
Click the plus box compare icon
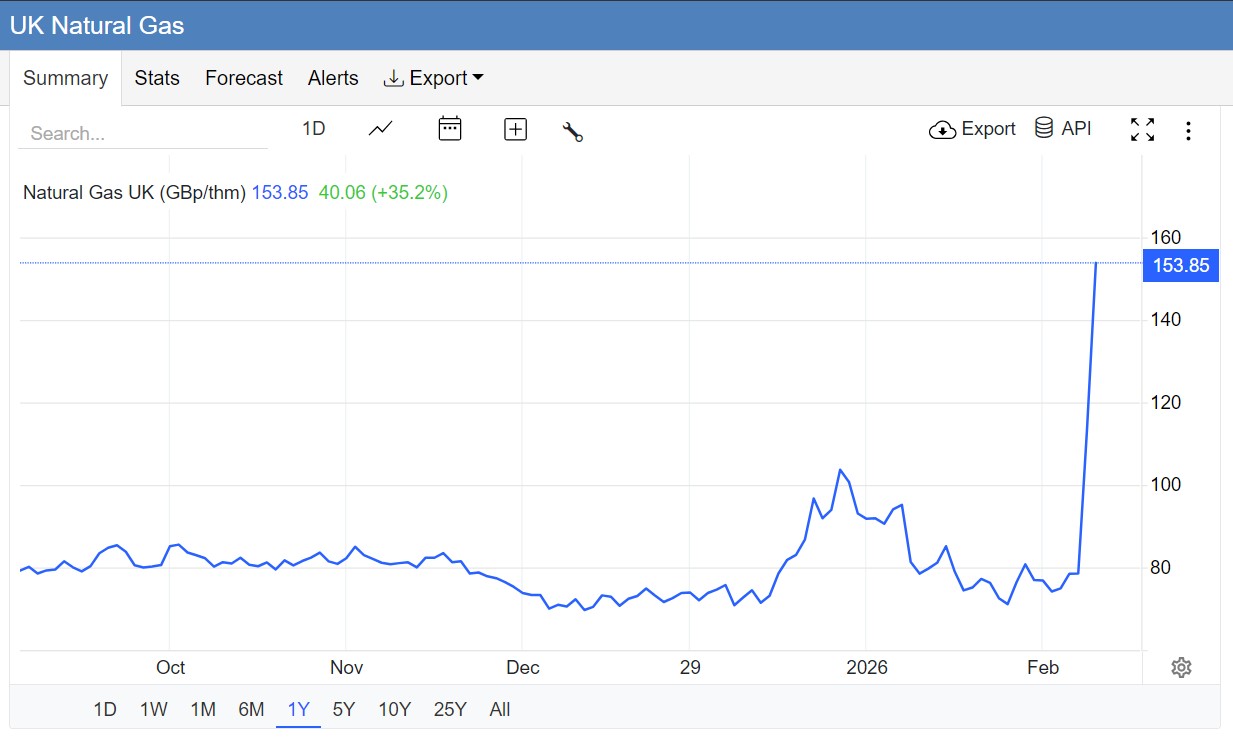point(515,129)
